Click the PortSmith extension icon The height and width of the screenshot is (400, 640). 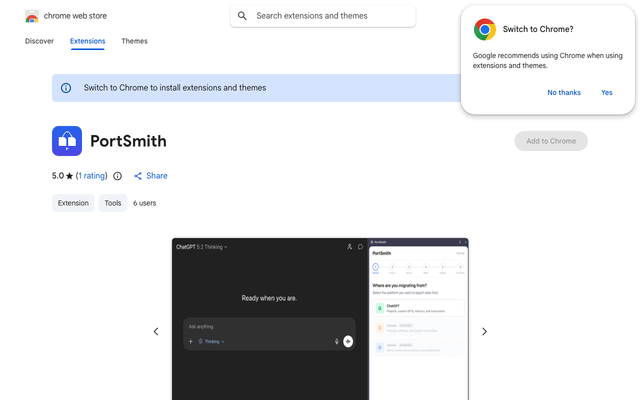tap(67, 141)
